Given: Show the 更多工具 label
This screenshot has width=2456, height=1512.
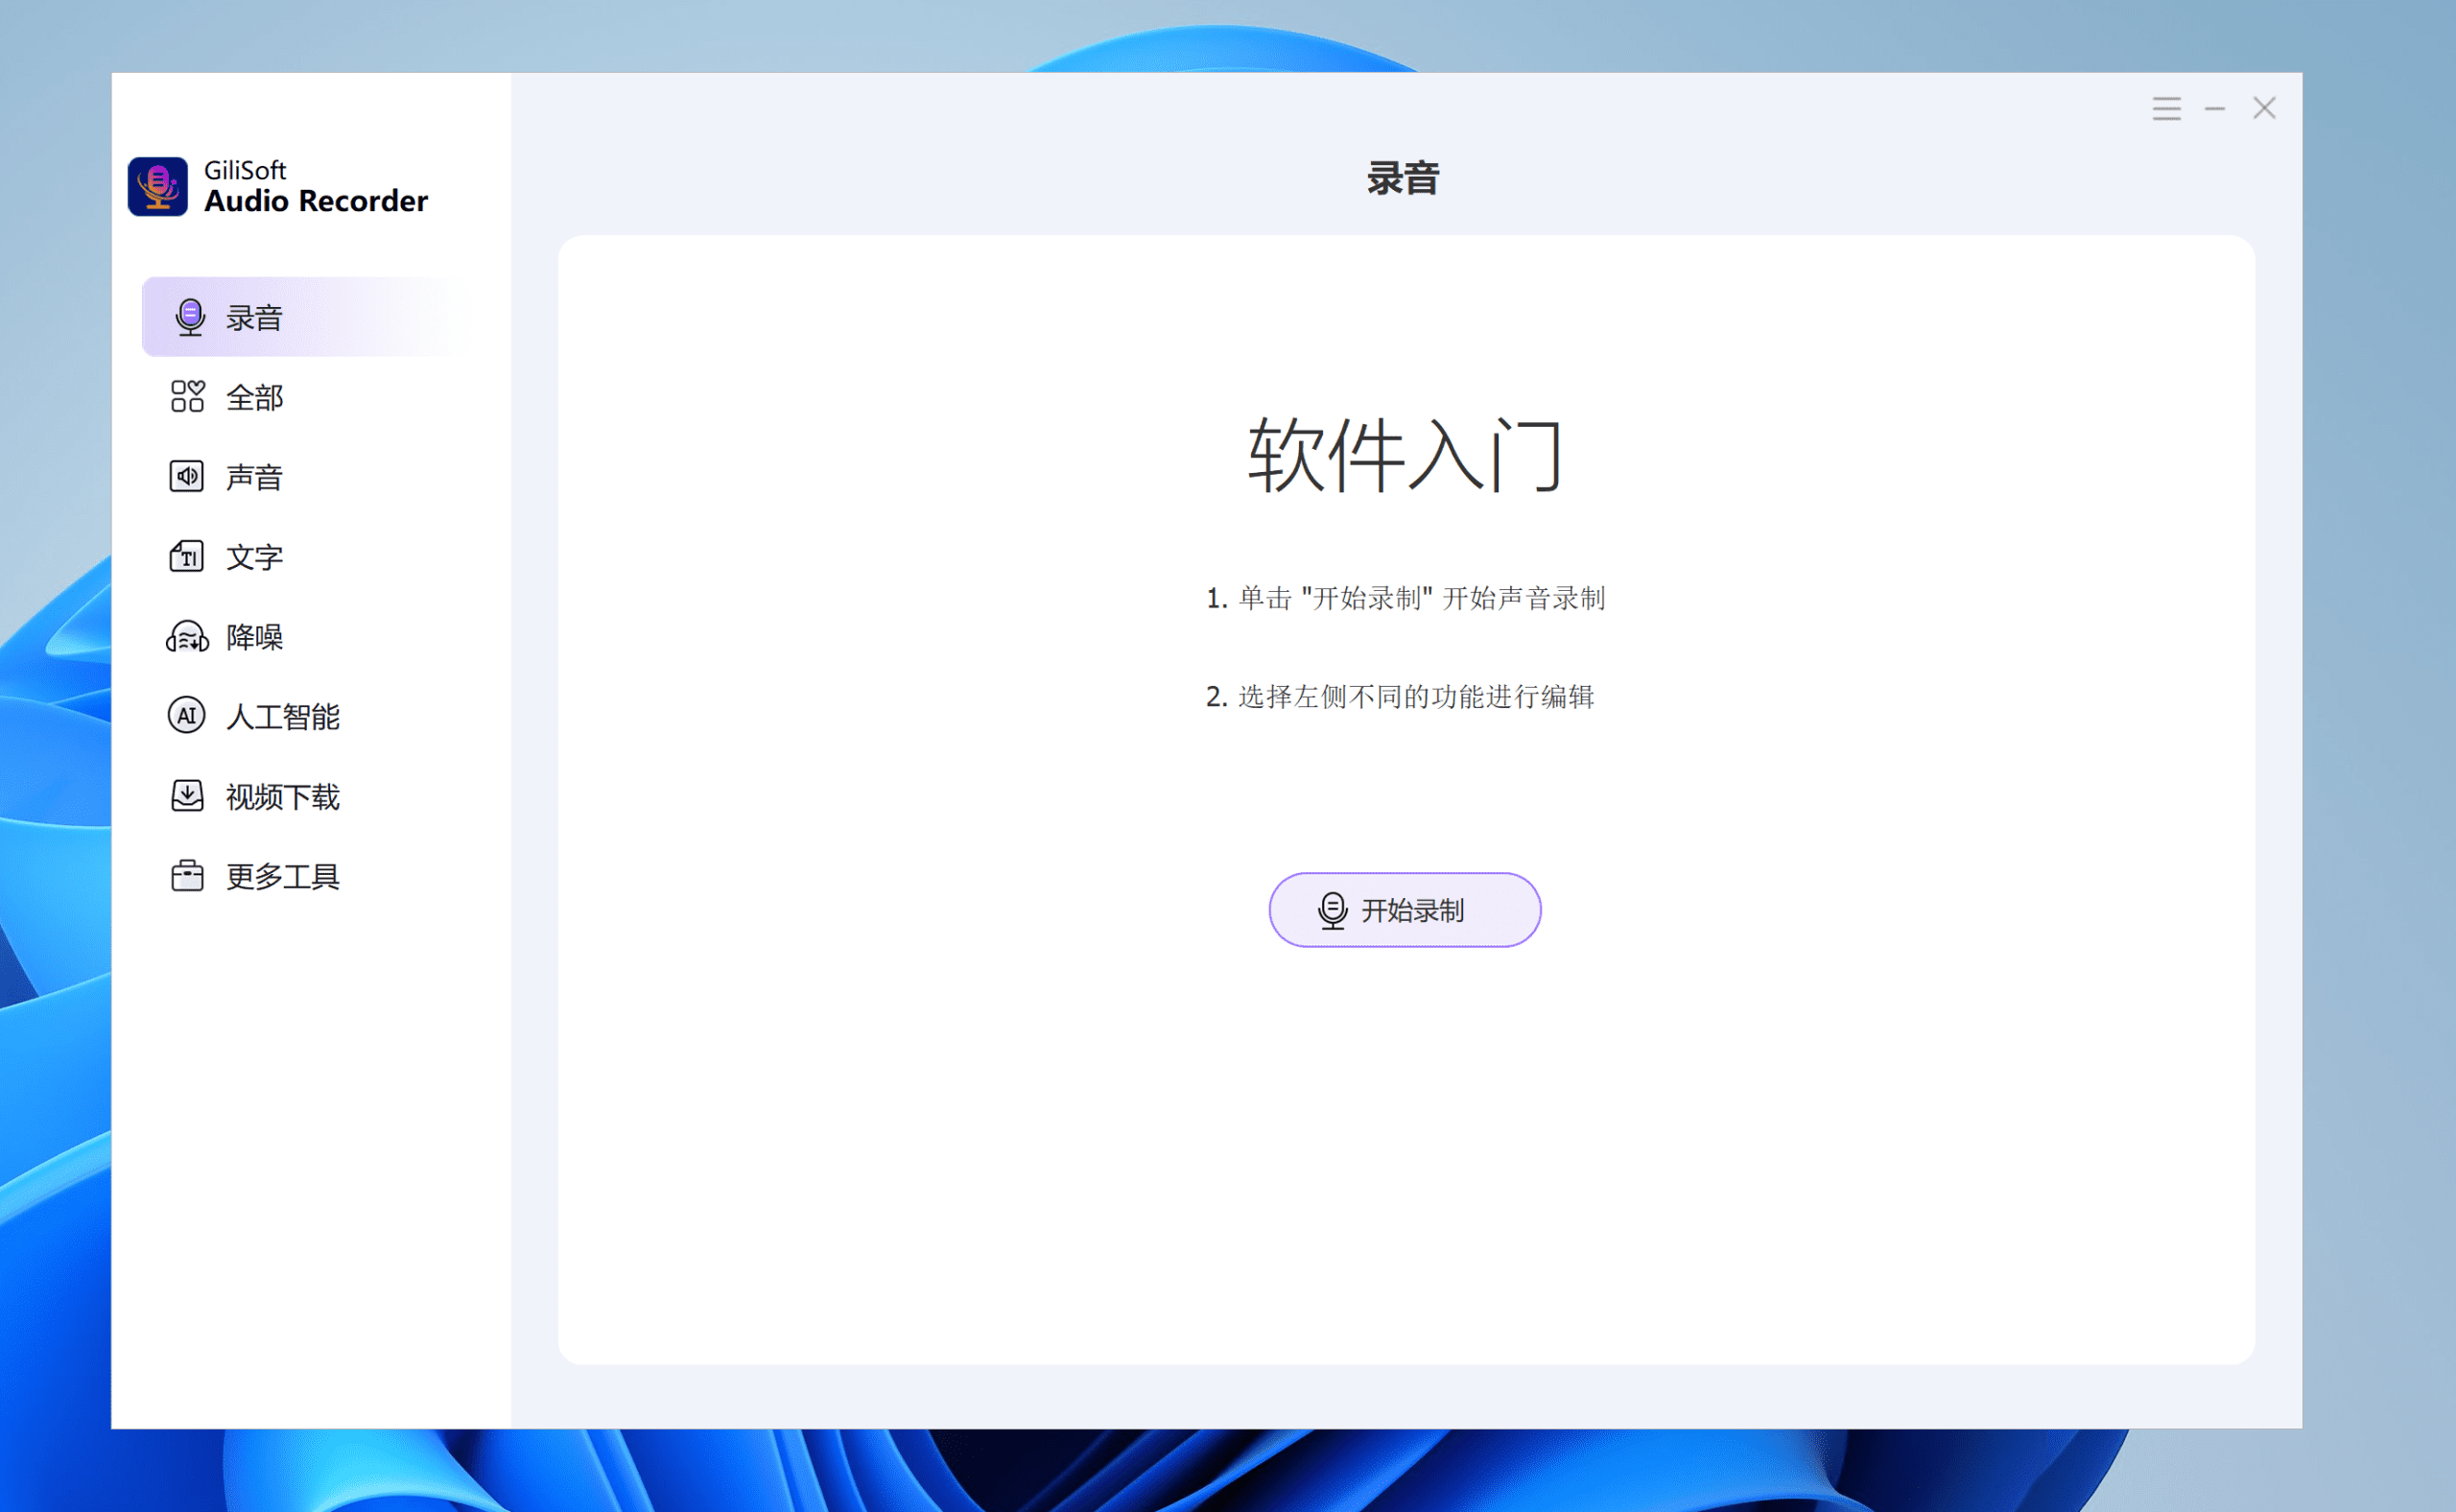Looking at the screenshot, I should pos(283,877).
